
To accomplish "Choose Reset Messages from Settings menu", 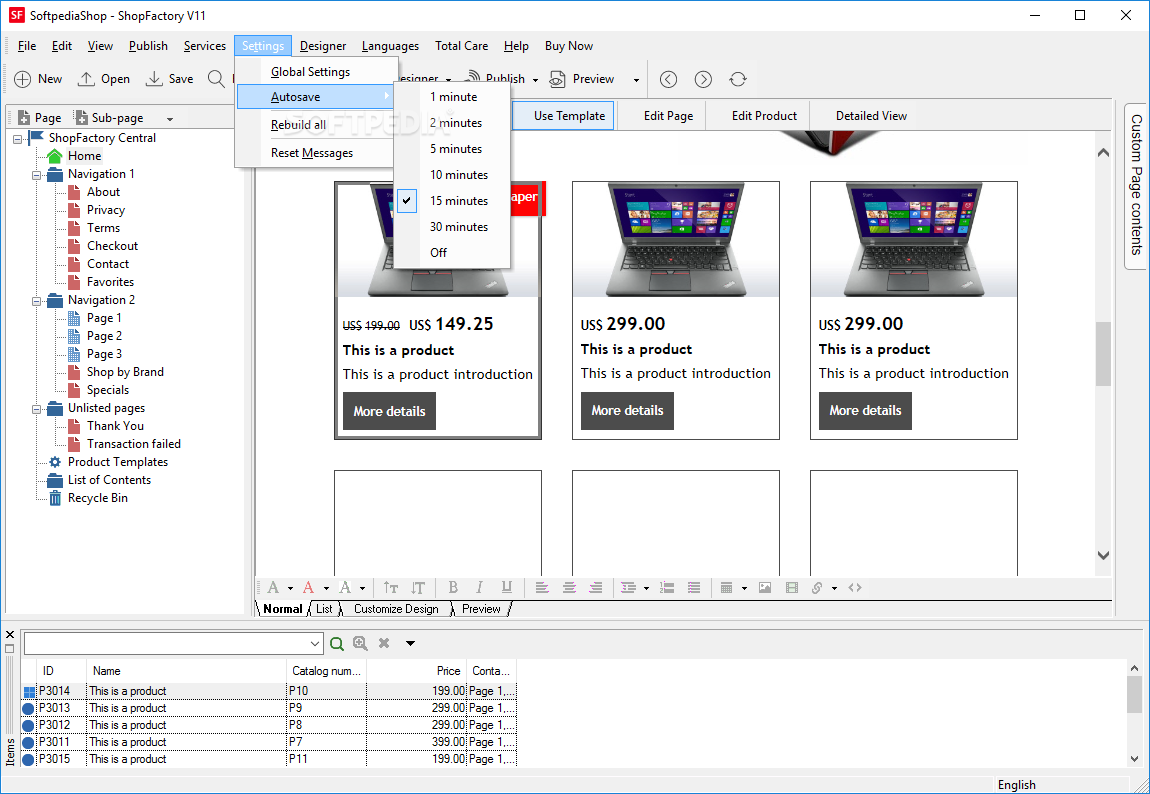I will pos(312,152).
